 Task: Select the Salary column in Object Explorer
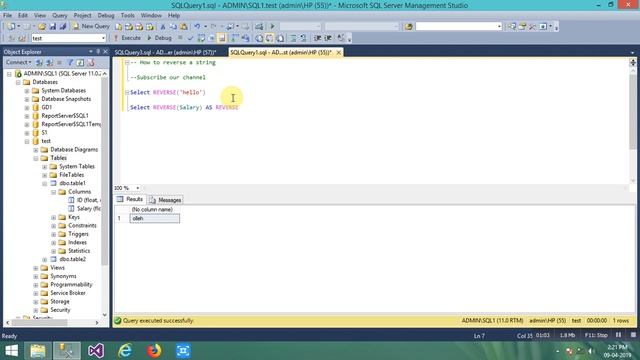[88, 209]
